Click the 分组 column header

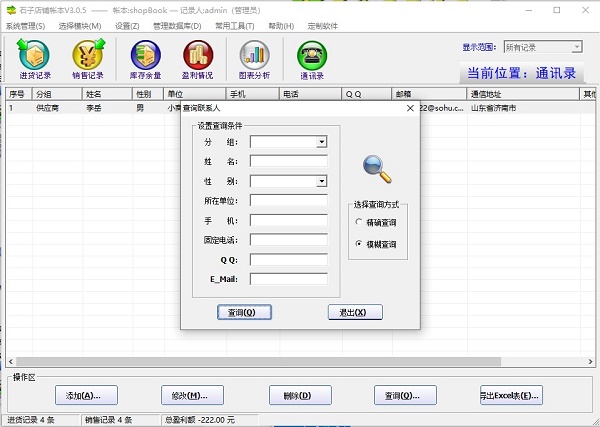pos(57,94)
